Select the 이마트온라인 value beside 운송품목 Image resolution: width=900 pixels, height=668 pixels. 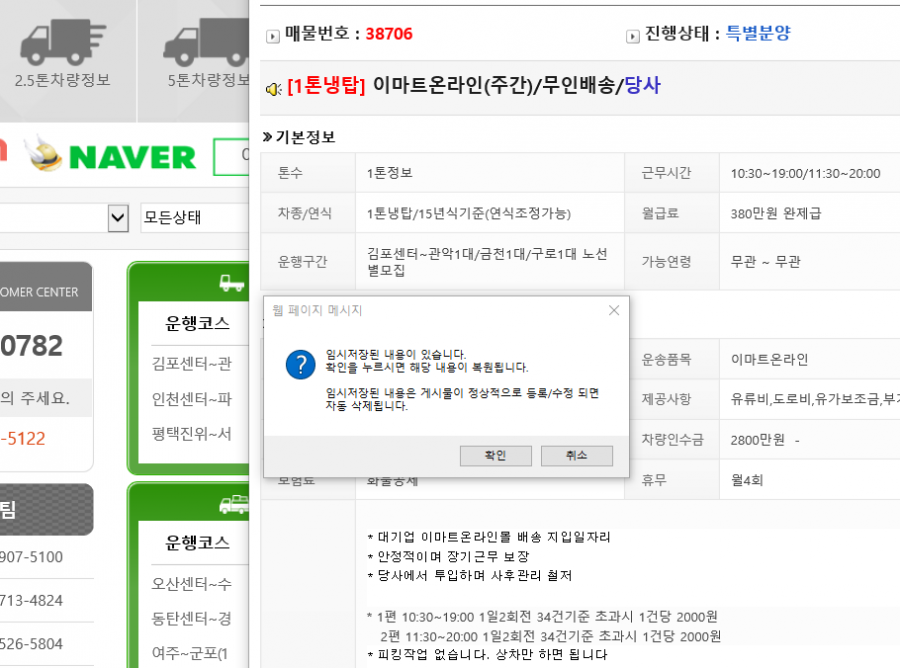809,359
